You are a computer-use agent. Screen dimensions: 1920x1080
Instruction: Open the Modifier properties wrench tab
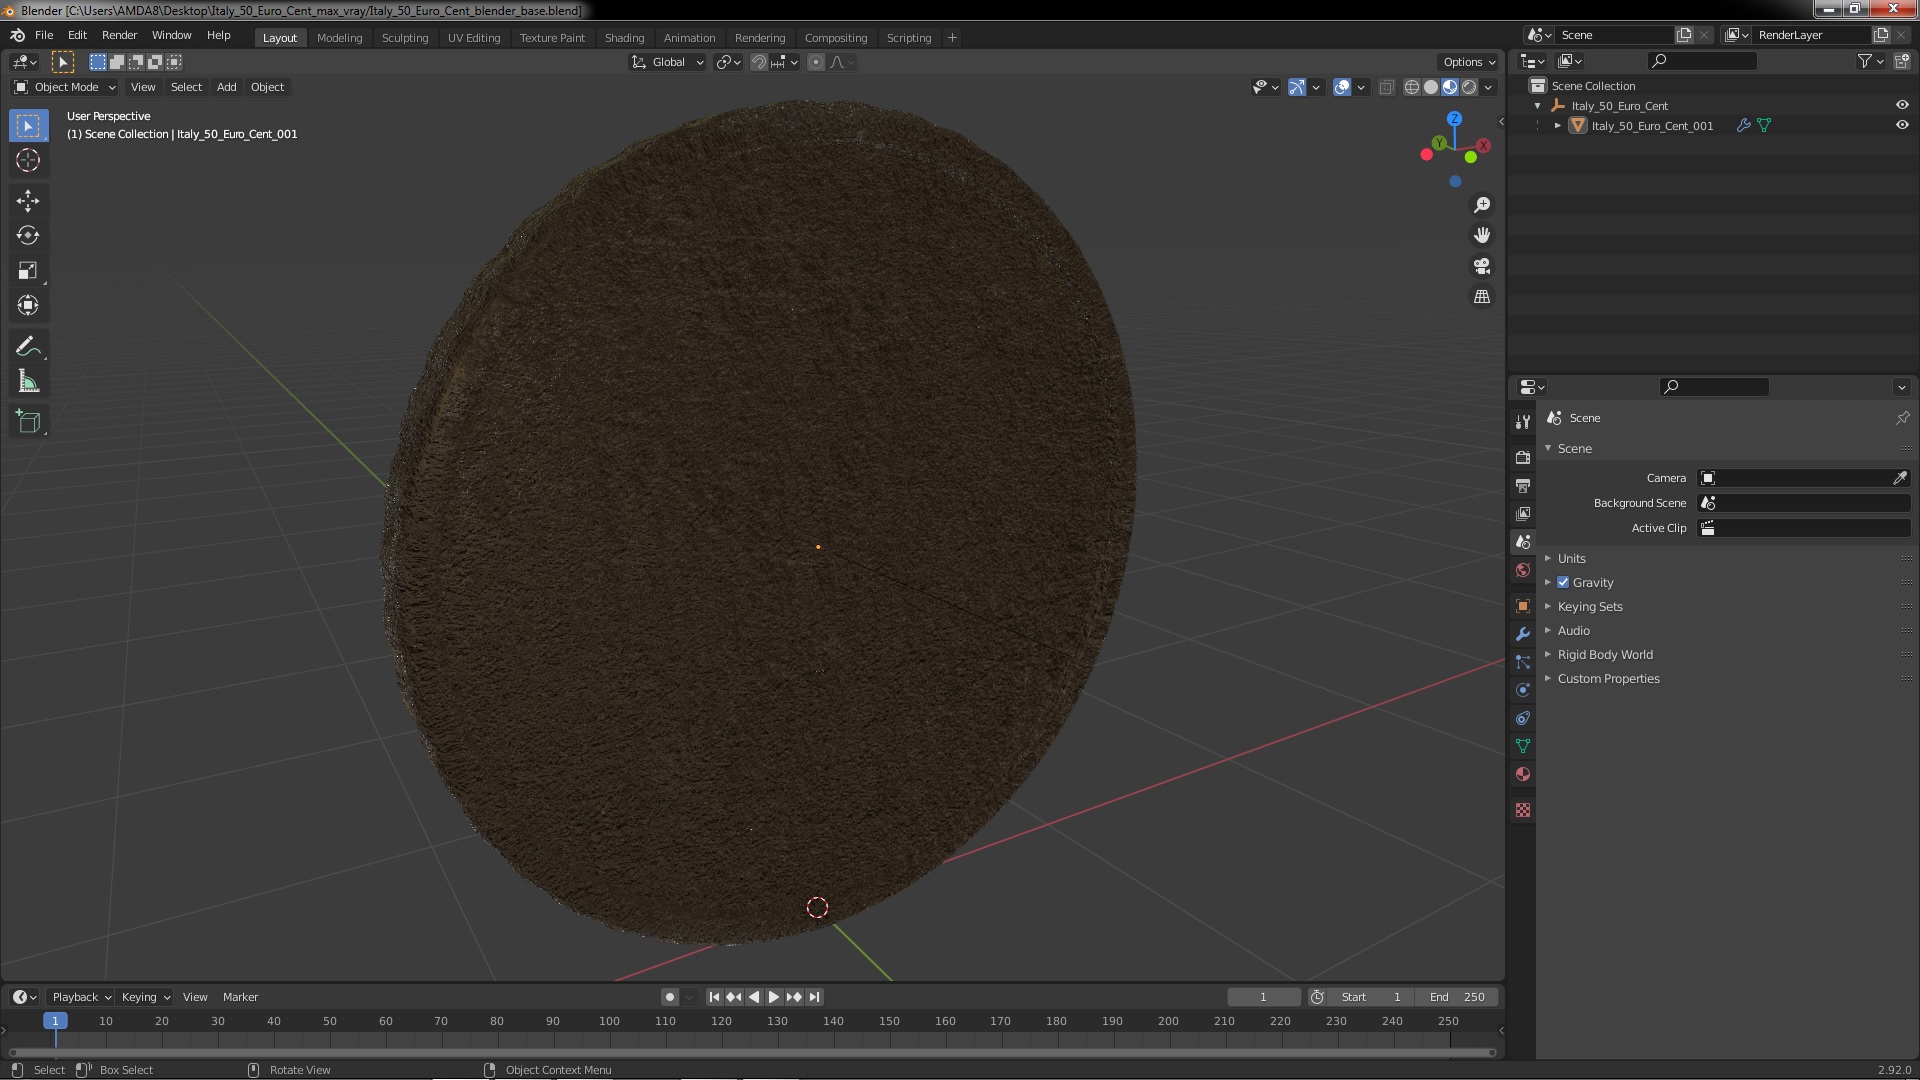(1523, 634)
